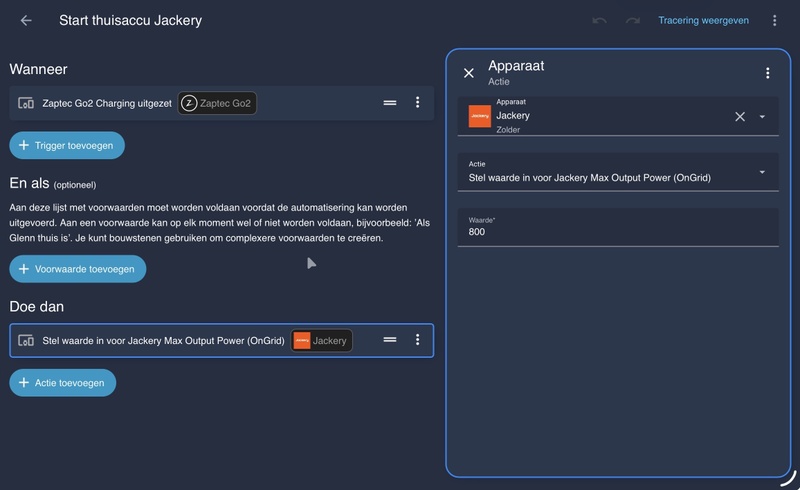
Task: Open the Actie dropdown selector
Action: (x=618, y=172)
